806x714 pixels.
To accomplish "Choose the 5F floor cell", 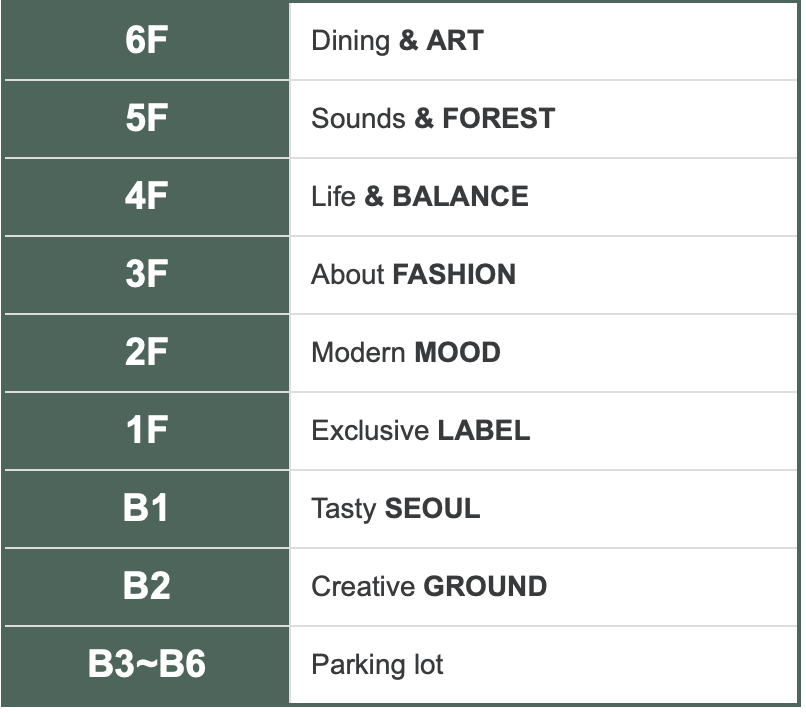I will pos(146,119).
